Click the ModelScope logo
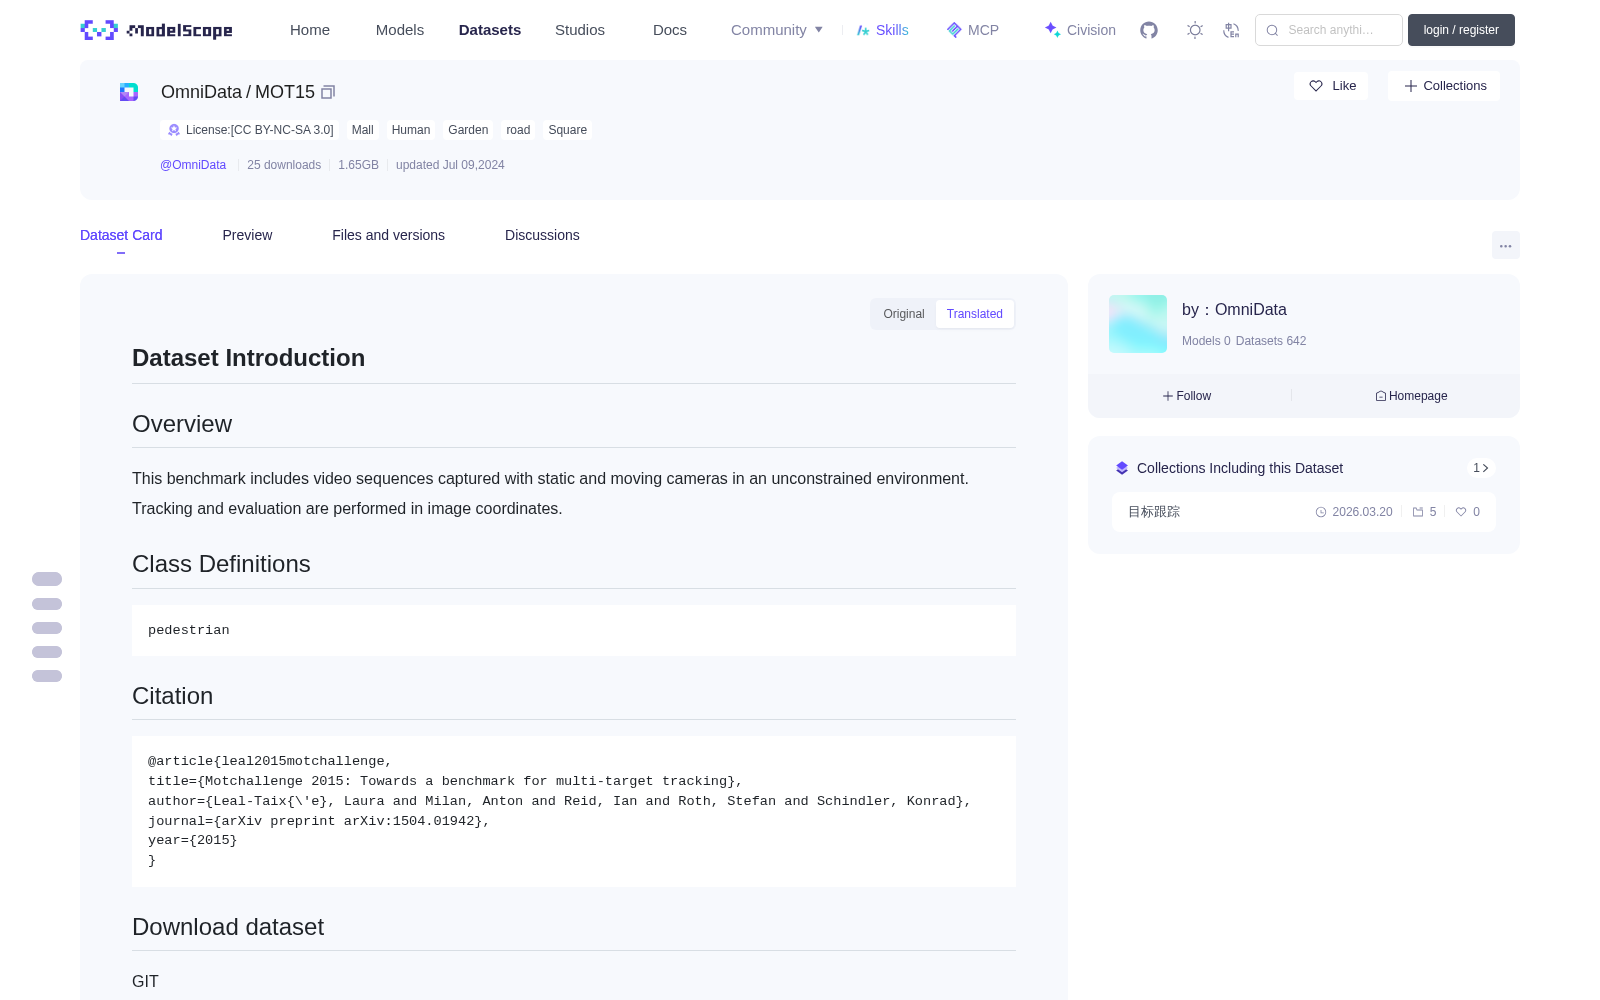This screenshot has width=1600, height=1000. tap(157, 30)
